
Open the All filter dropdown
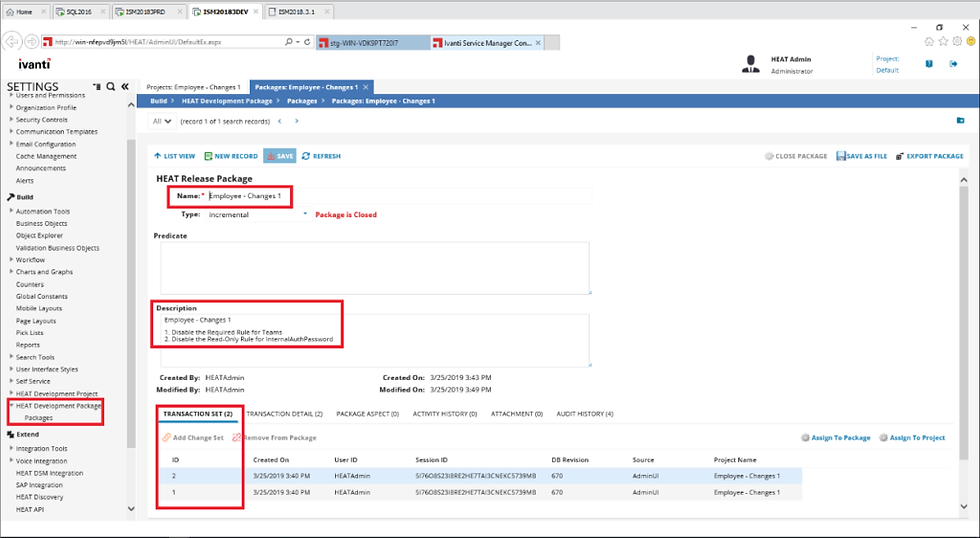162,121
